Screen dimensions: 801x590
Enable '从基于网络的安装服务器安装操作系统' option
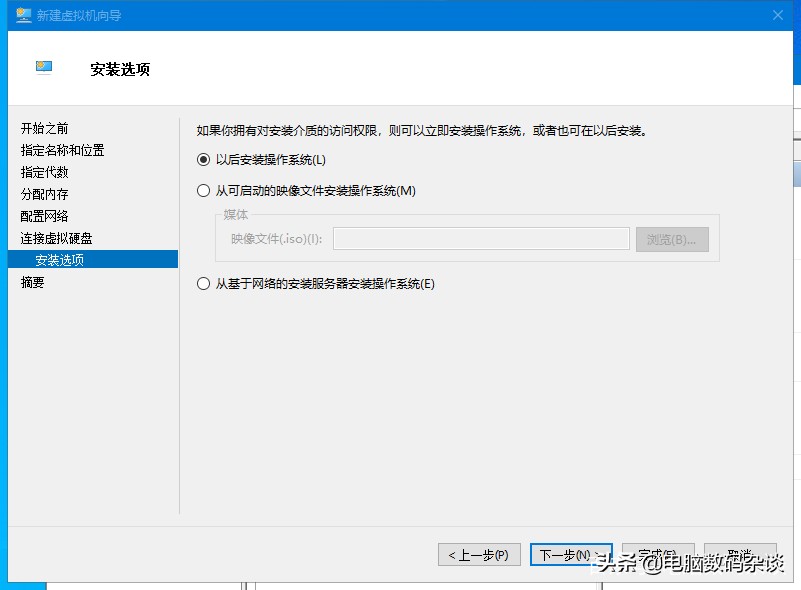[202, 284]
